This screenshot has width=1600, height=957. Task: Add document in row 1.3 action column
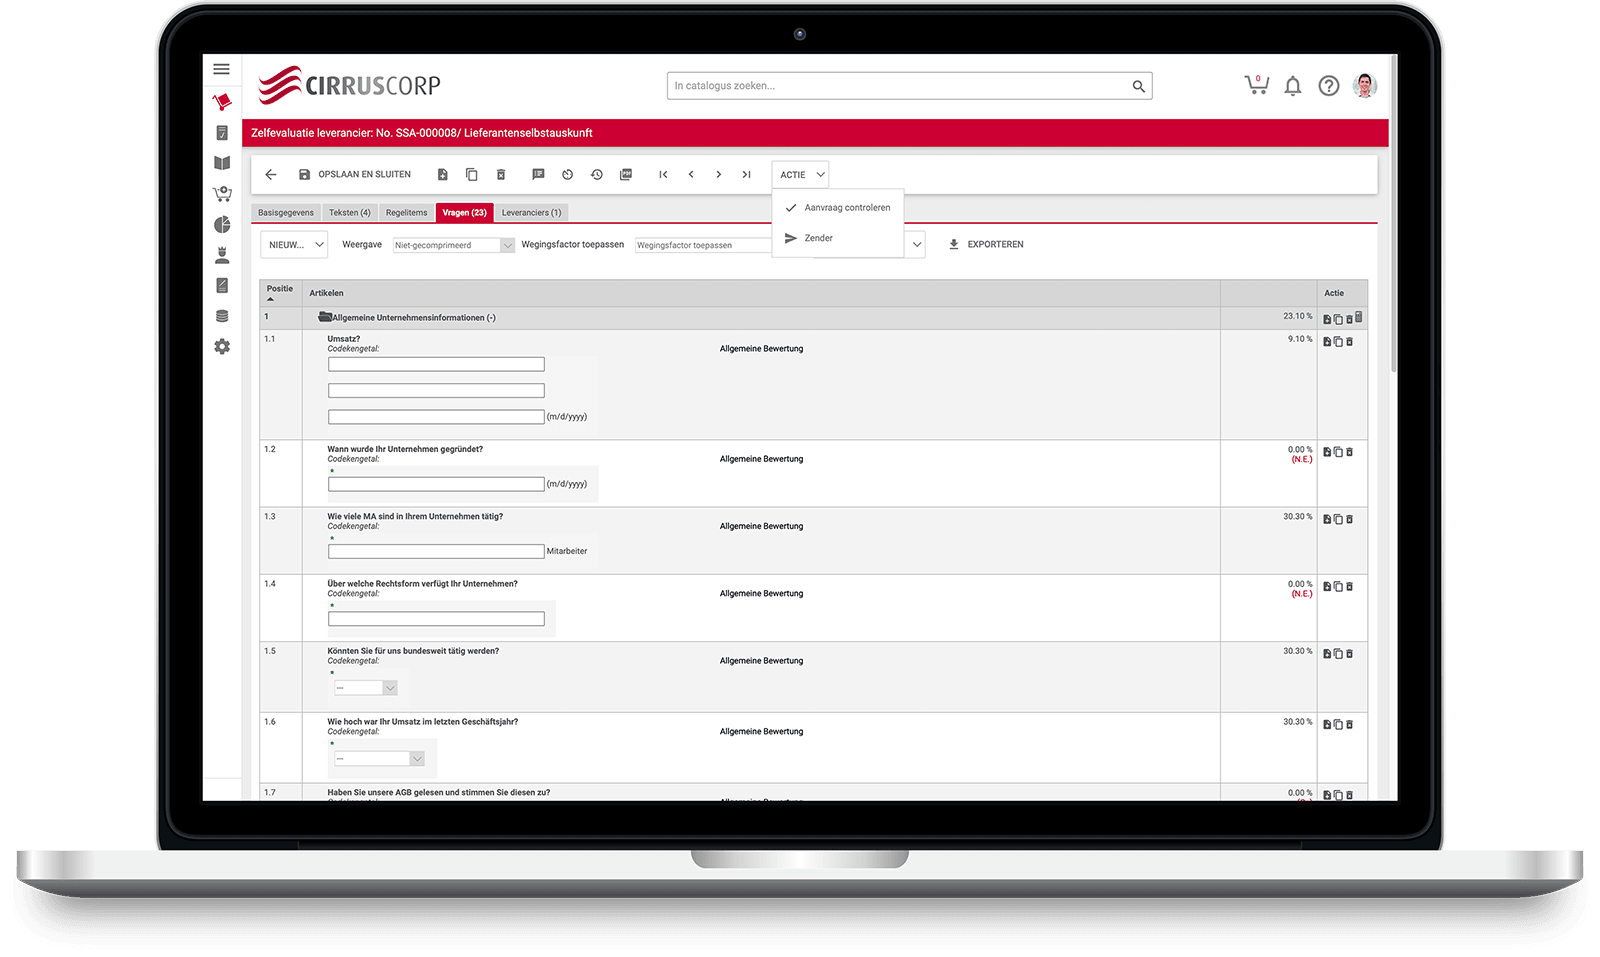pyautogui.click(x=1327, y=519)
